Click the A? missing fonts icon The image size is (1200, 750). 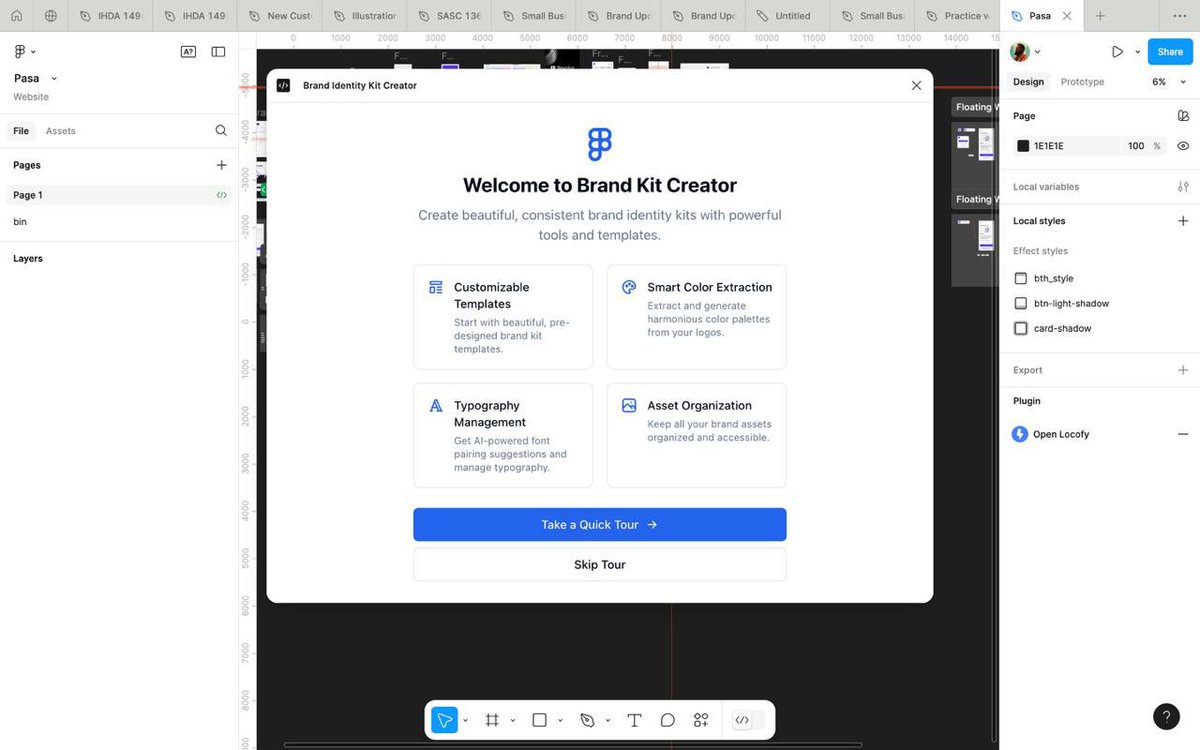[188, 51]
